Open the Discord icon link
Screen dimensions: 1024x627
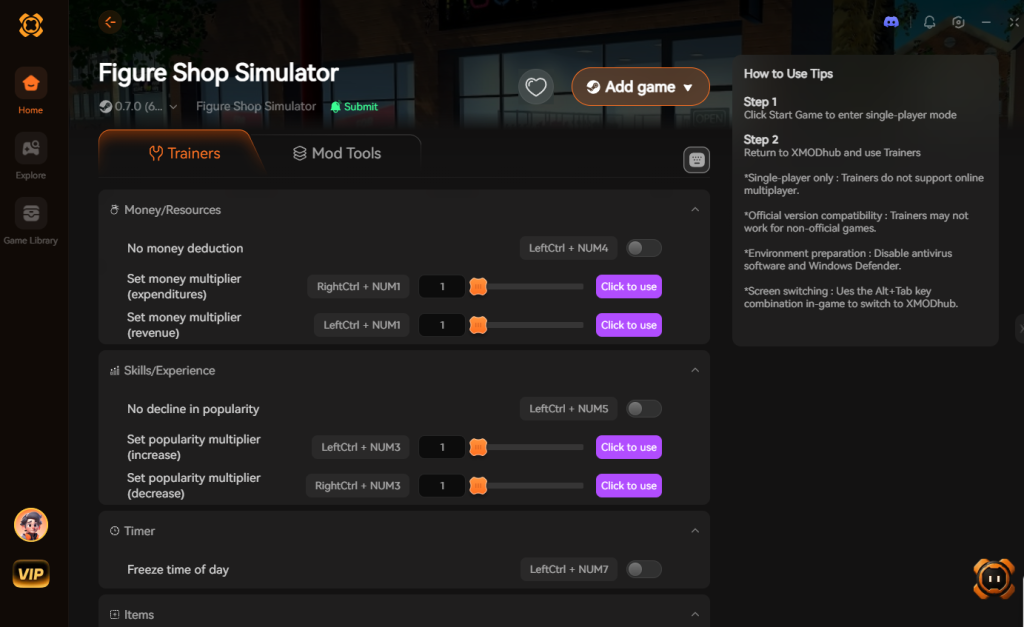[891, 22]
